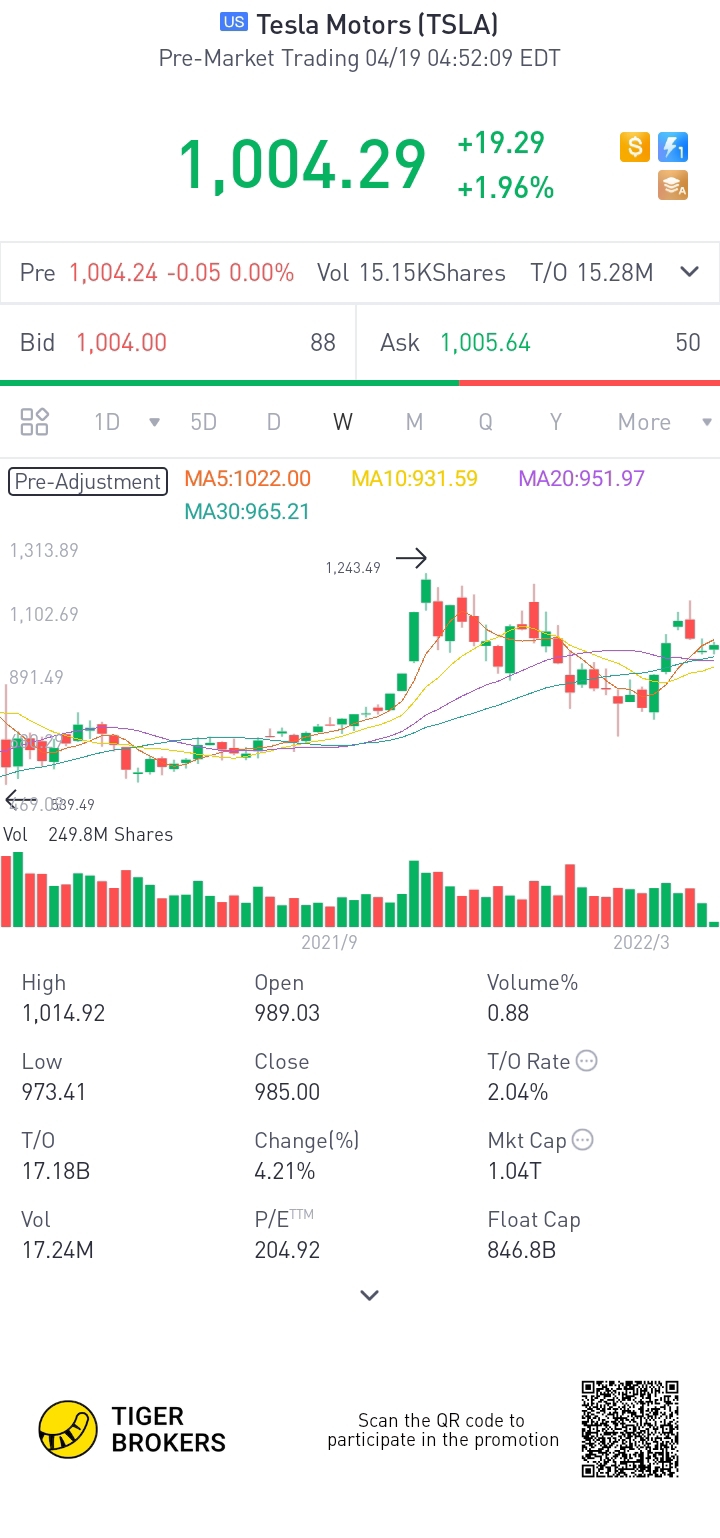Select the W weekly chart tab
The image size is (720, 1538).
(343, 422)
